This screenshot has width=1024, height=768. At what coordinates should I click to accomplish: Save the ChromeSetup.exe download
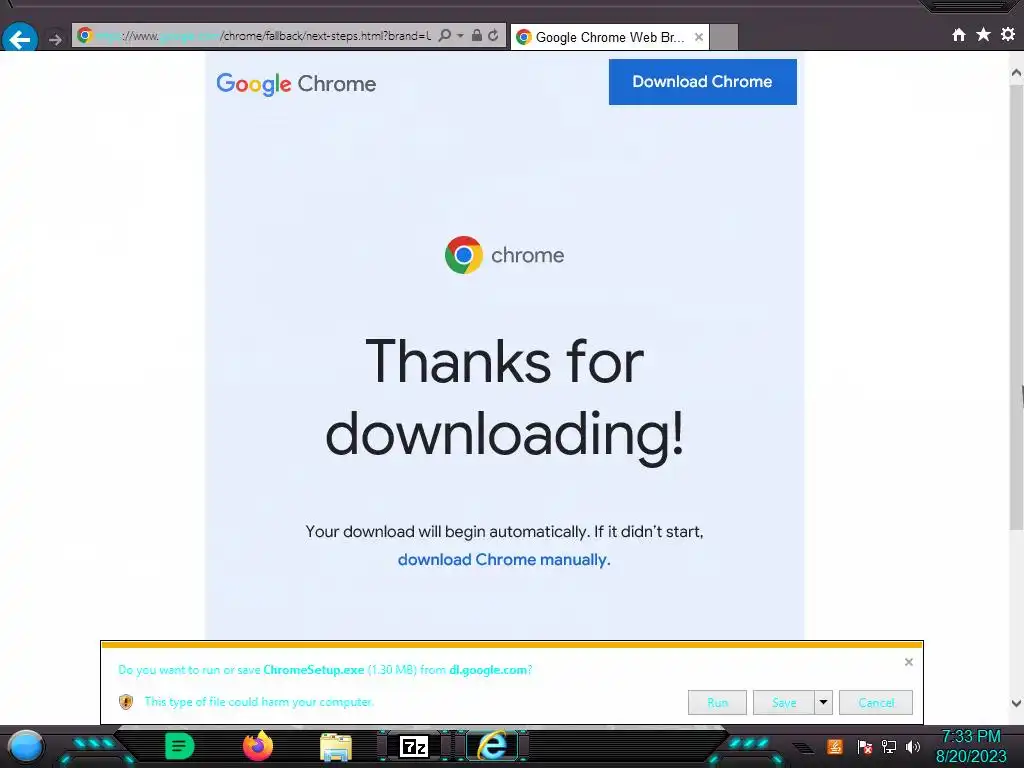(x=784, y=703)
